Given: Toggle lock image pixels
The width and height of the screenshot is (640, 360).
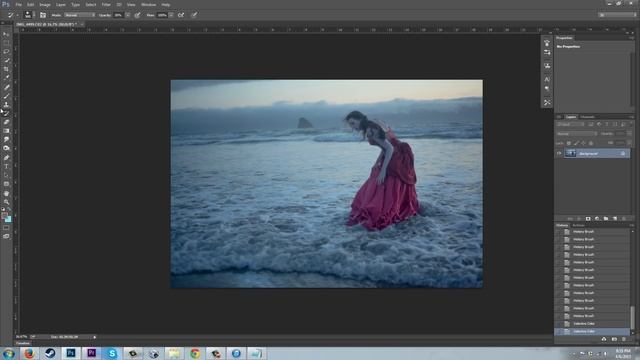Looking at the screenshot, I should click(576, 143).
